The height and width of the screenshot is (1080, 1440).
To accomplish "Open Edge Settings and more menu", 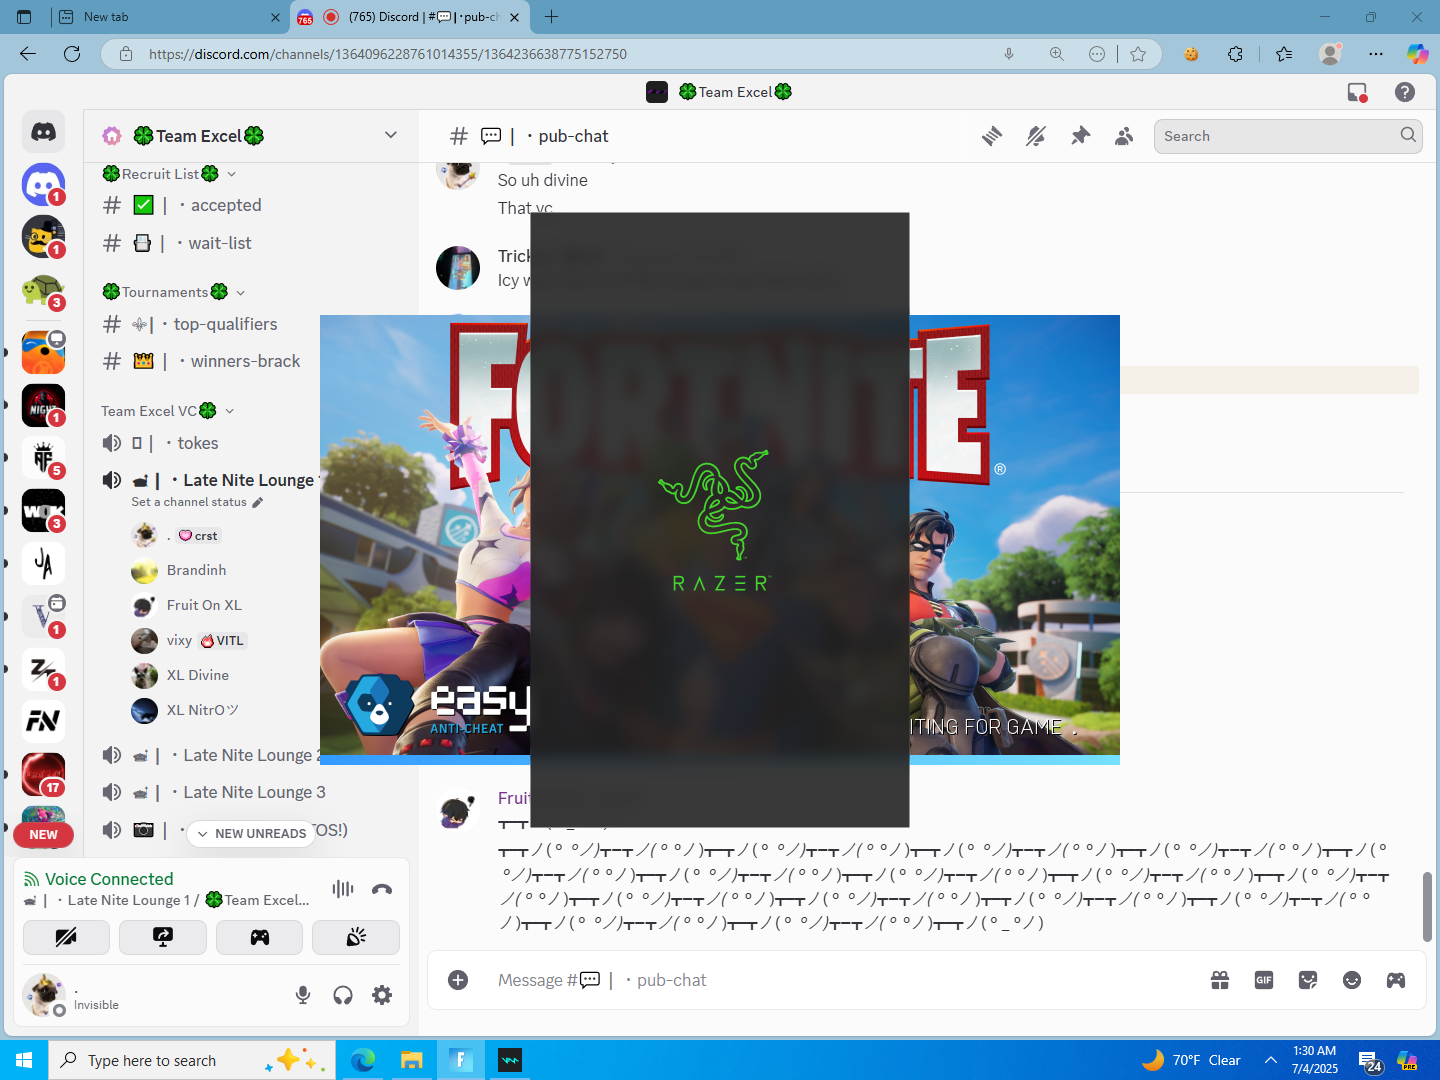I will click(x=1376, y=54).
